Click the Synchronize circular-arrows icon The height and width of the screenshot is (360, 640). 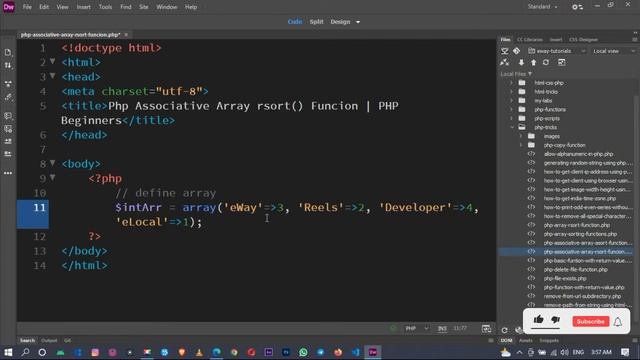tap(546, 62)
